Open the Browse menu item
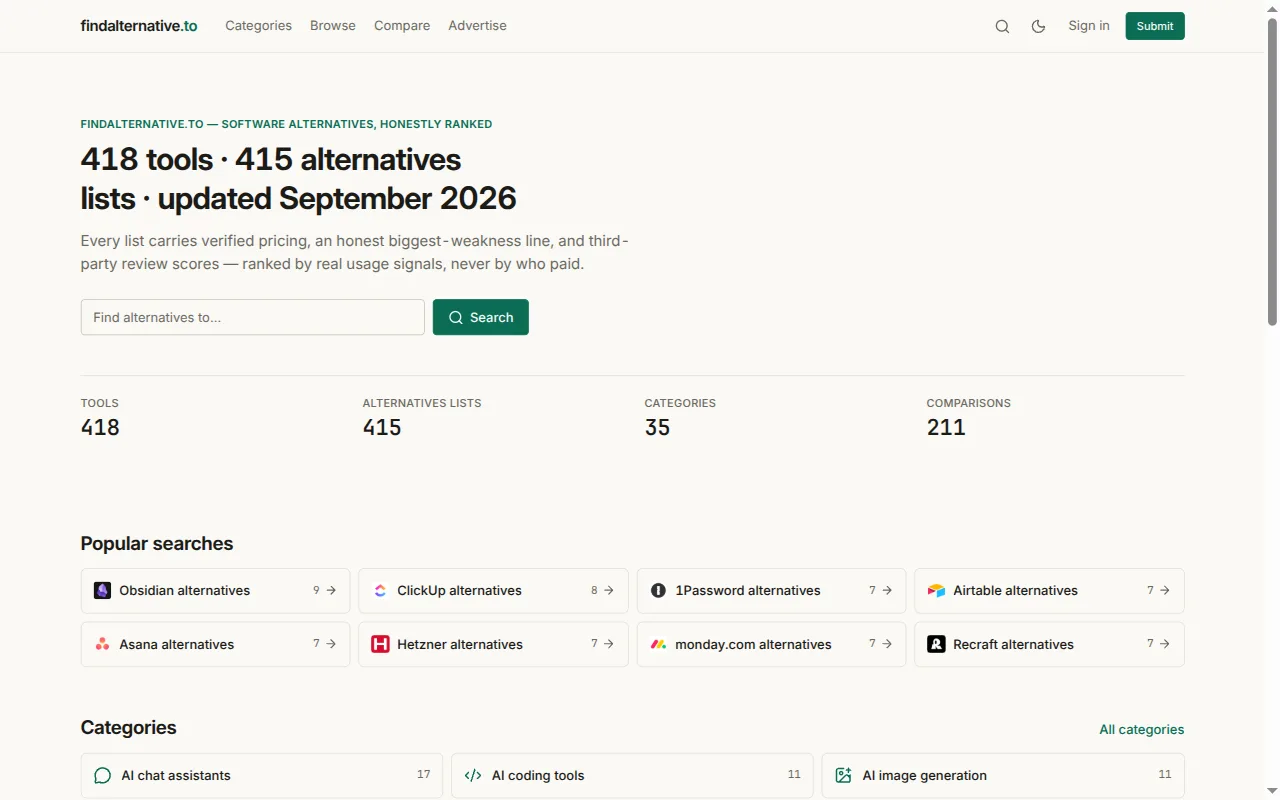 click(333, 26)
